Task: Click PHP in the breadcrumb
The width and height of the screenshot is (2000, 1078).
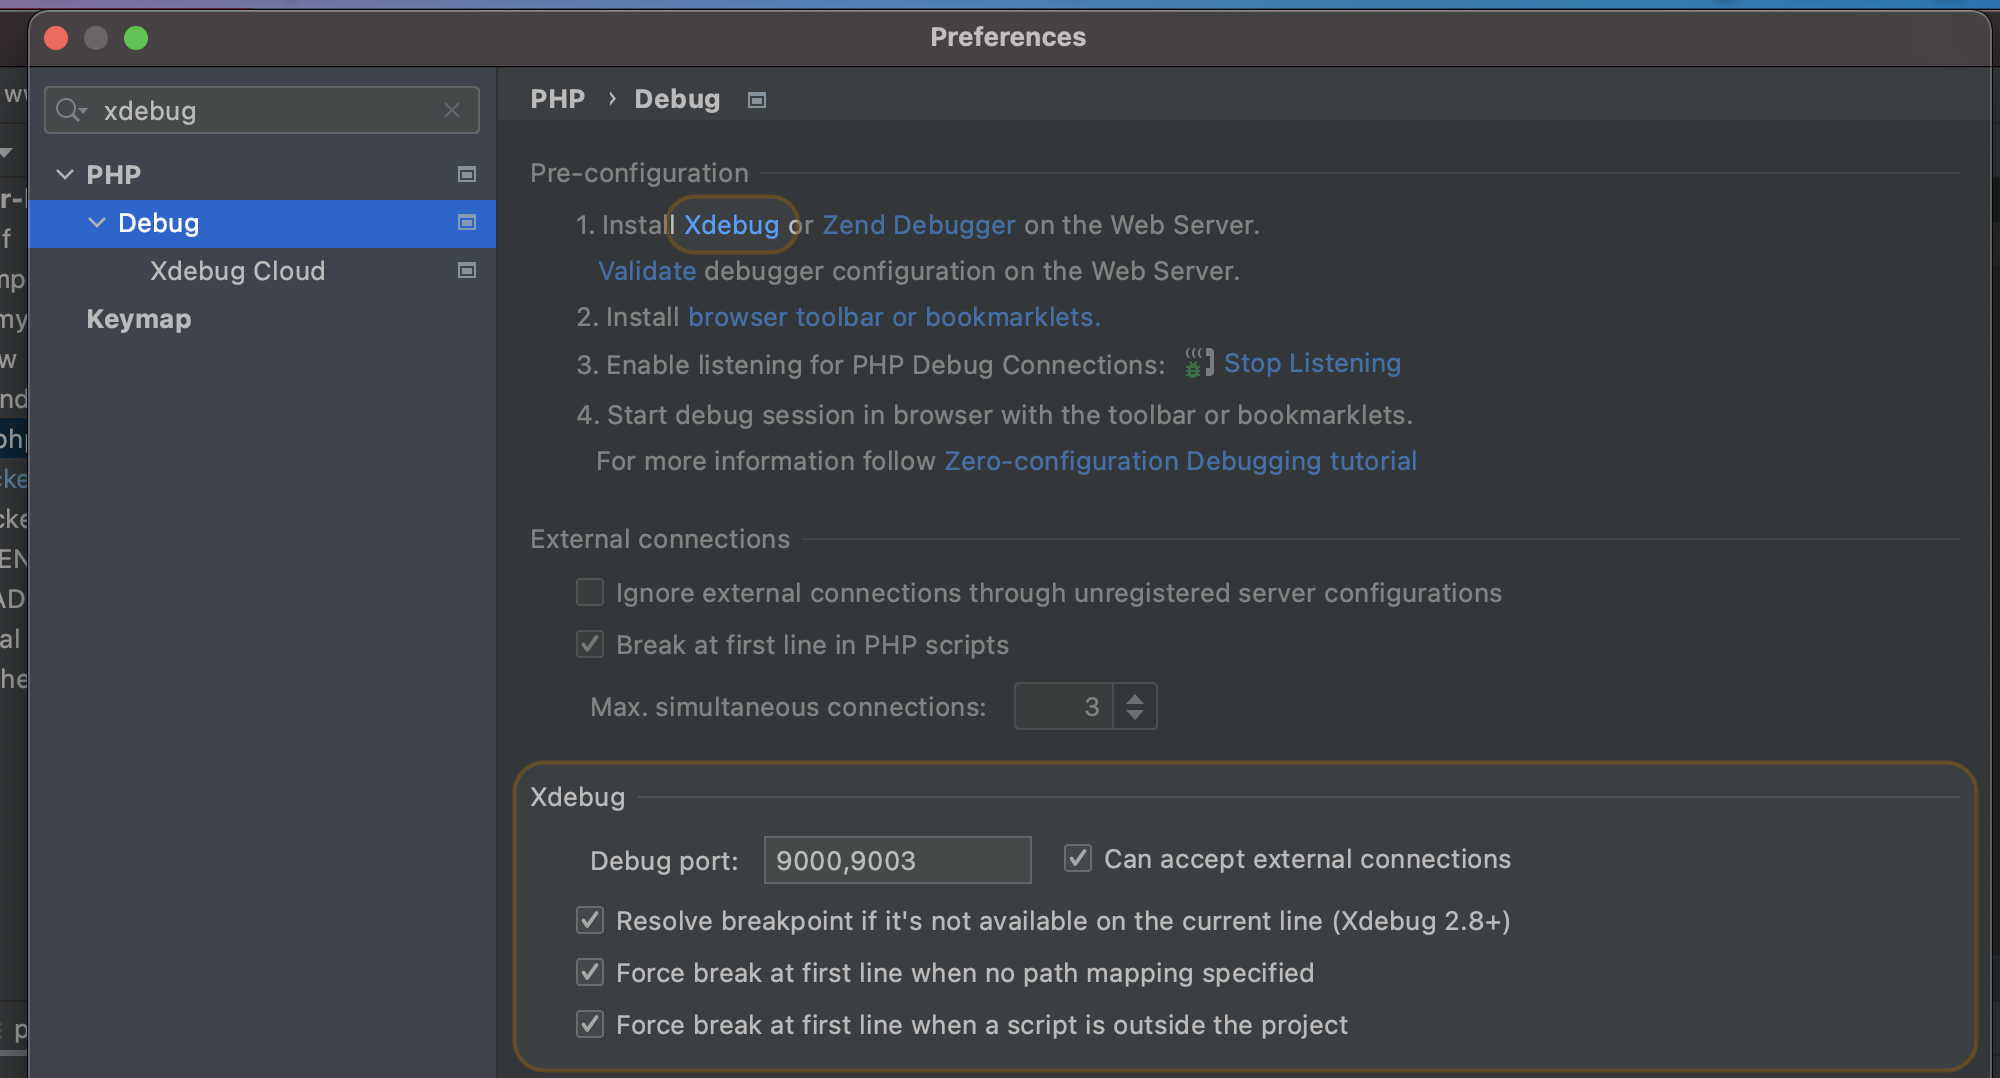Action: tap(557, 99)
